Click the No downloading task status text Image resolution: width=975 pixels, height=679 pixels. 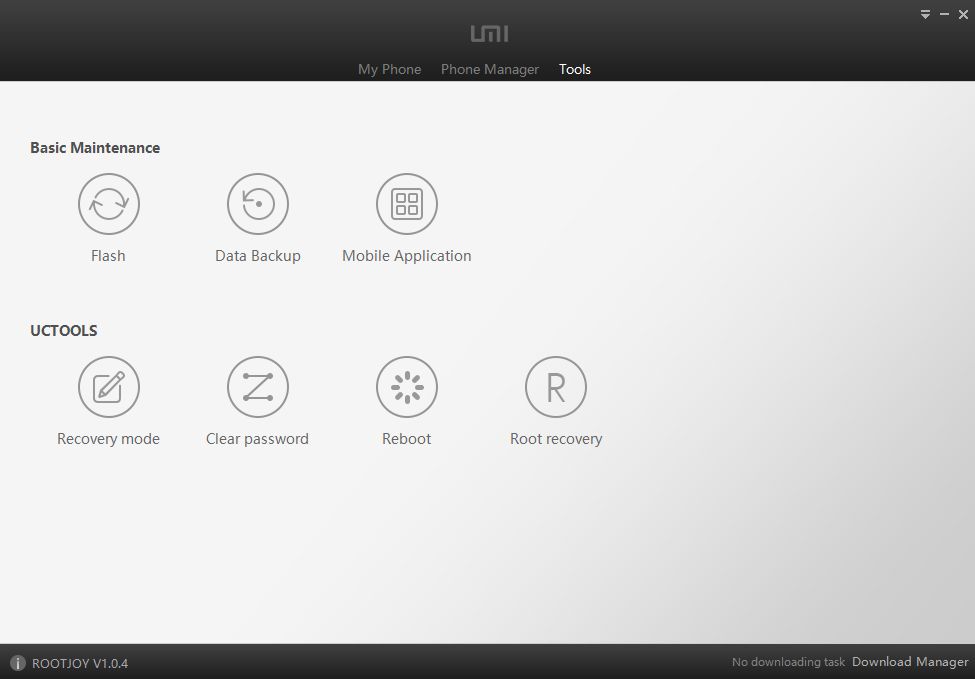click(788, 662)
